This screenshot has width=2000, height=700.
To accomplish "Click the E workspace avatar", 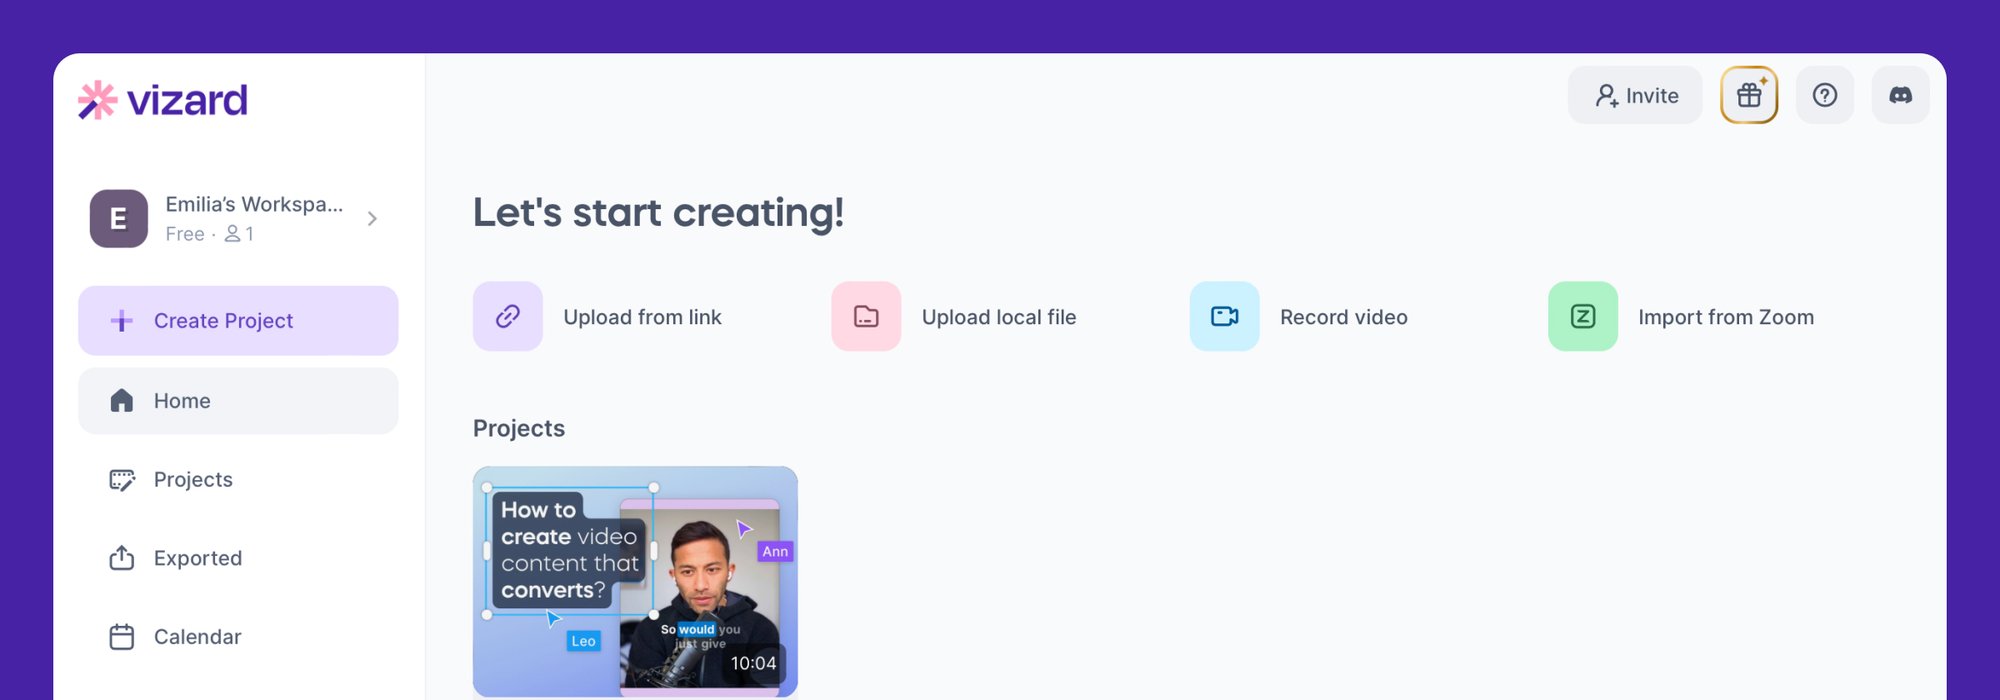I will click(119, 218).
